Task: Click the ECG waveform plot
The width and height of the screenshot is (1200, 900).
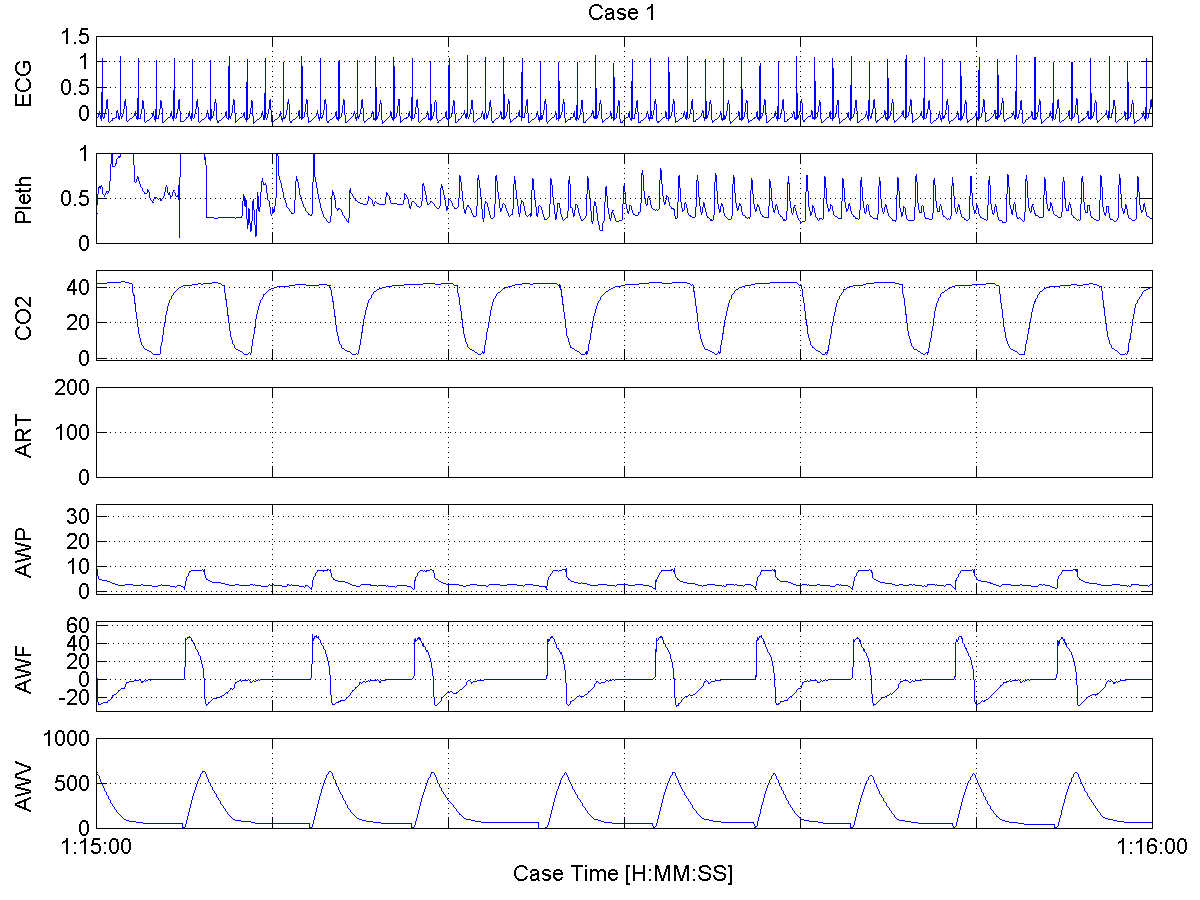Action: (x=624, y=81)
